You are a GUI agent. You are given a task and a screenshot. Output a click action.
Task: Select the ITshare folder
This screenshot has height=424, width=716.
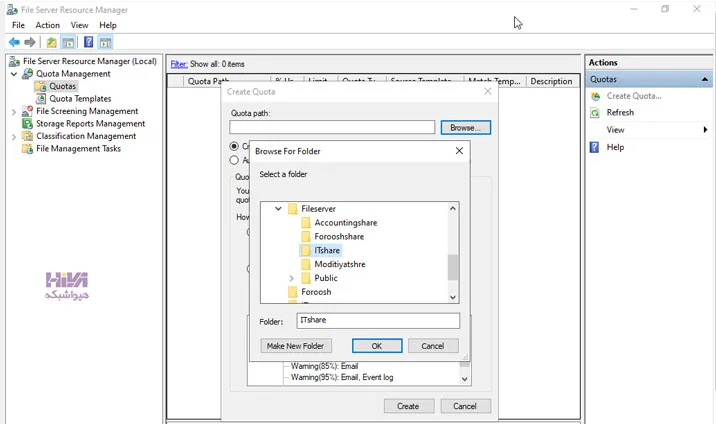click(x=326, y=250)
